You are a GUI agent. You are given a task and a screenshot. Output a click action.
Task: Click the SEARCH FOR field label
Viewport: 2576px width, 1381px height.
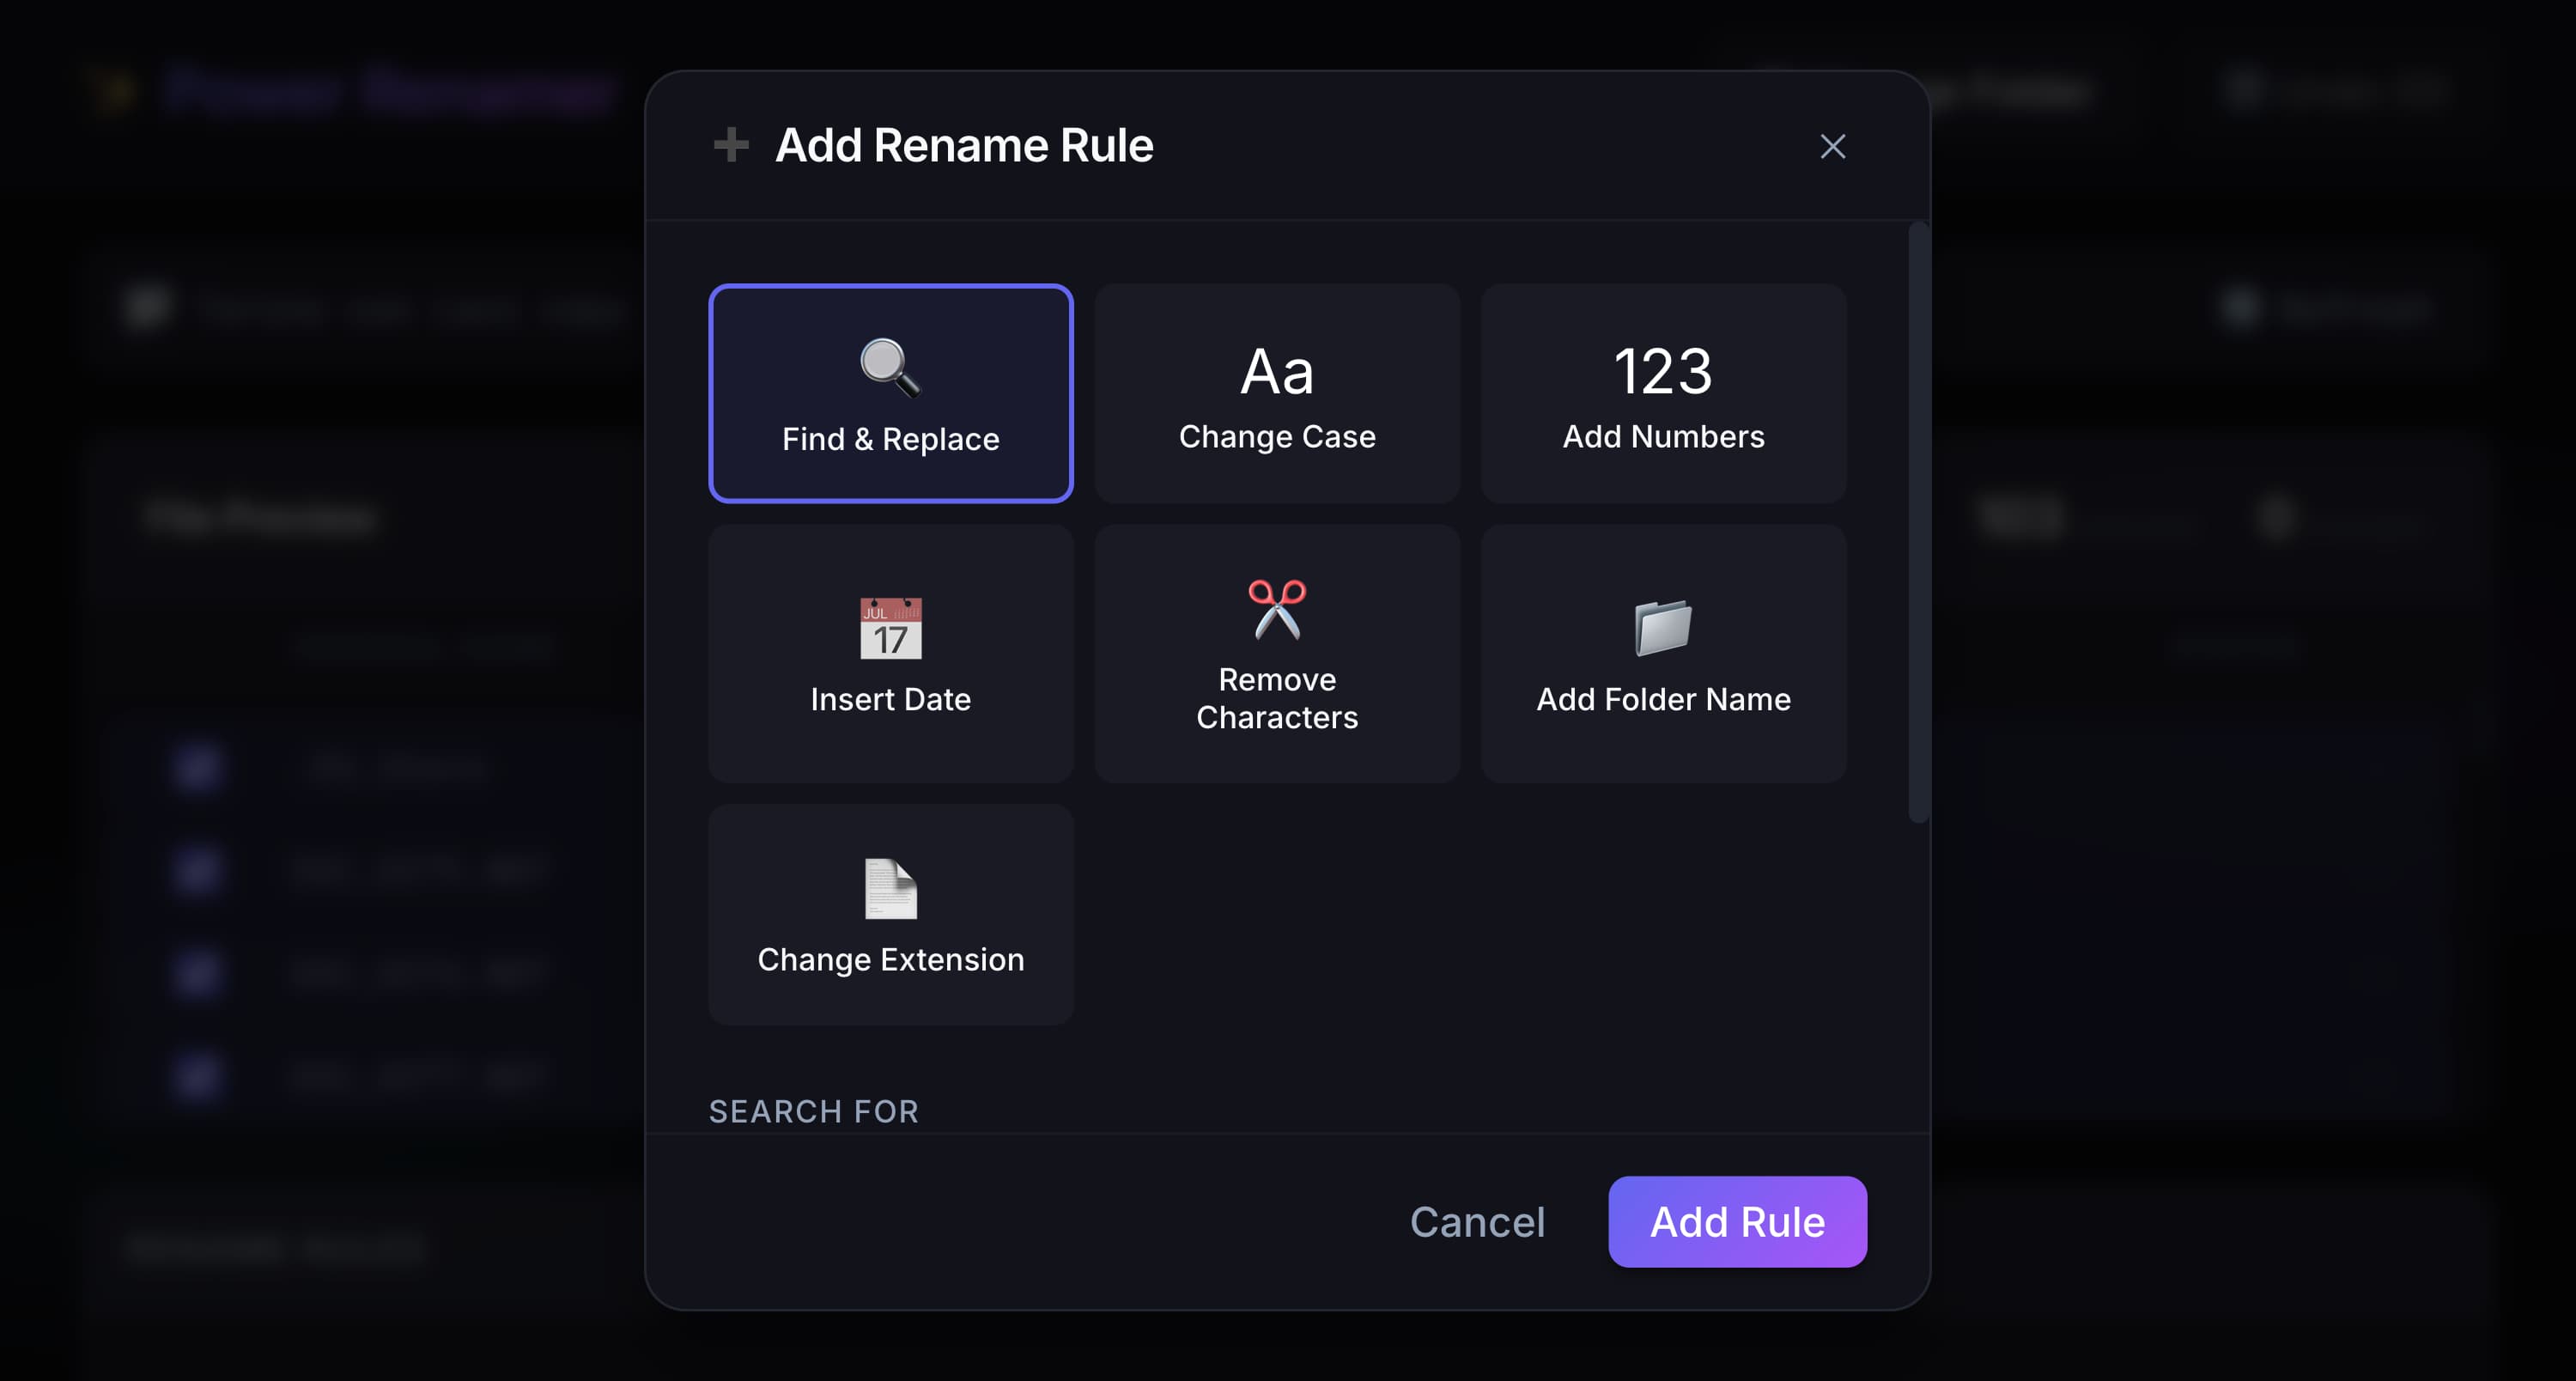[x=813, y=1111]
